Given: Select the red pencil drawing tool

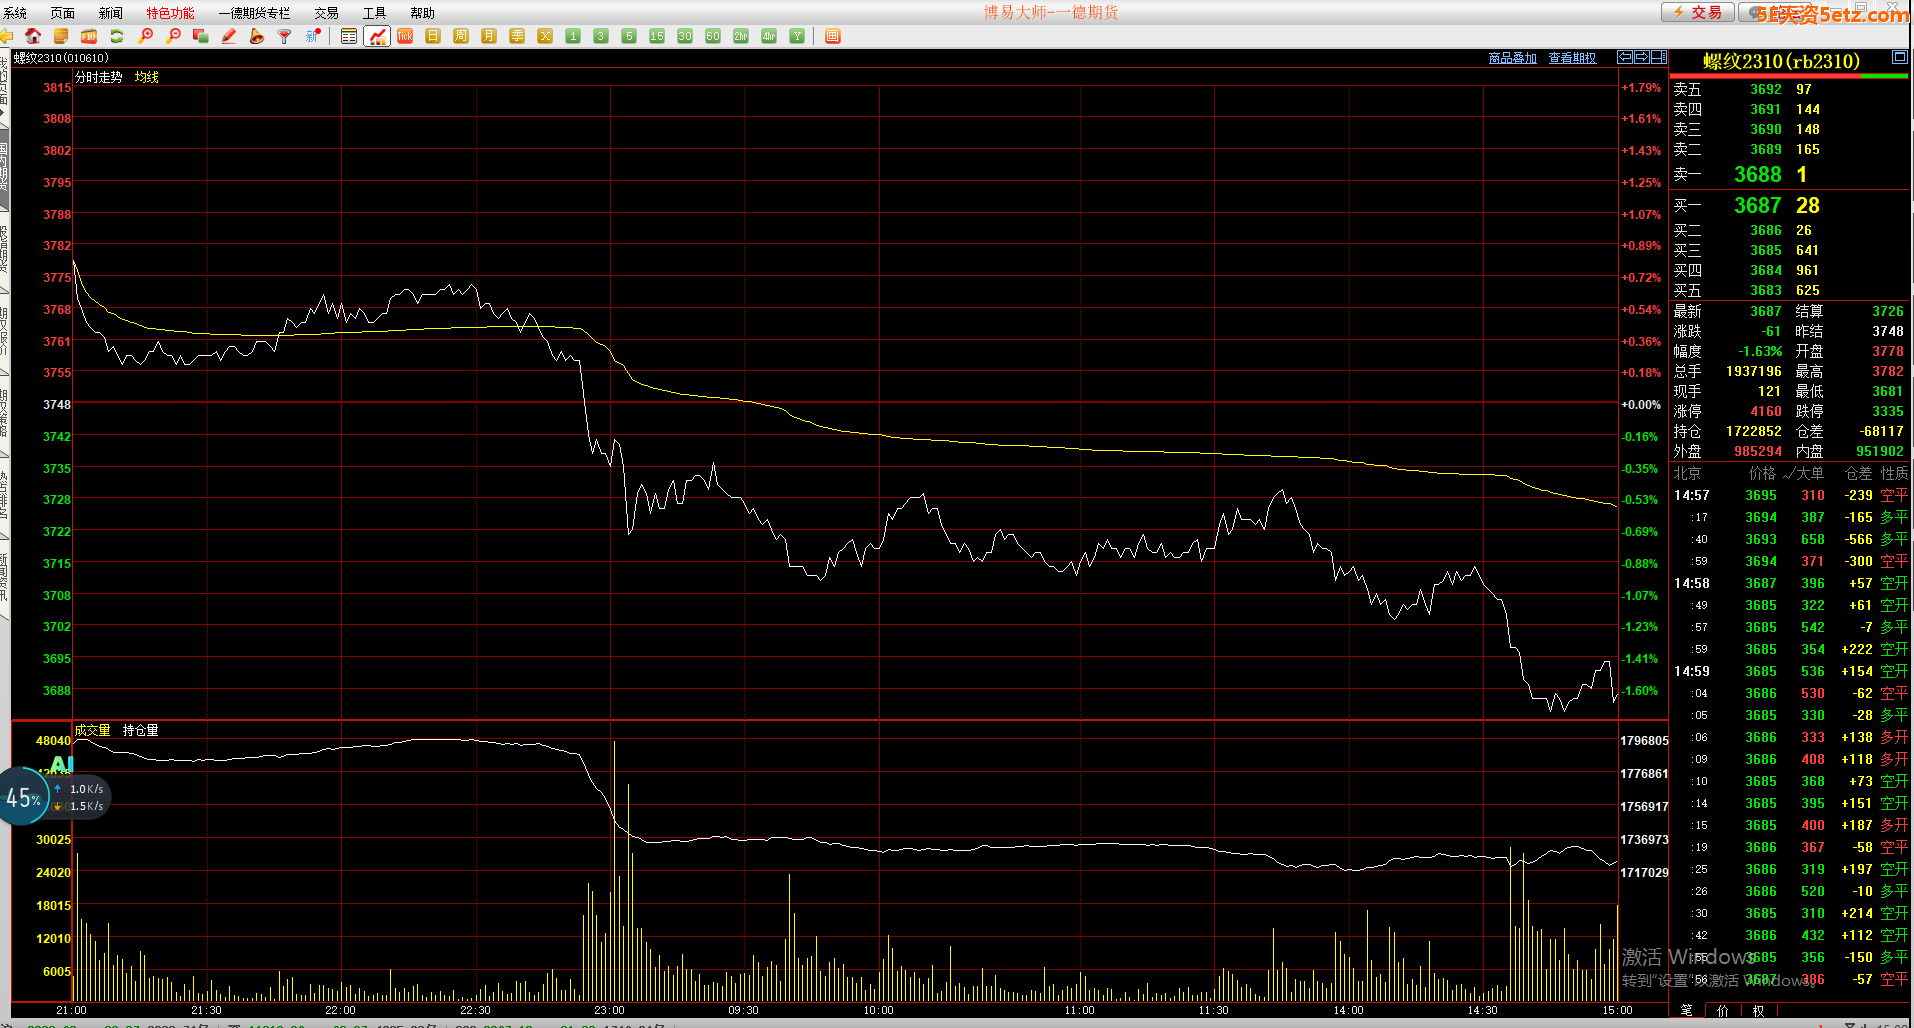Looking at the screenshot, I should (x=229, y=36).
